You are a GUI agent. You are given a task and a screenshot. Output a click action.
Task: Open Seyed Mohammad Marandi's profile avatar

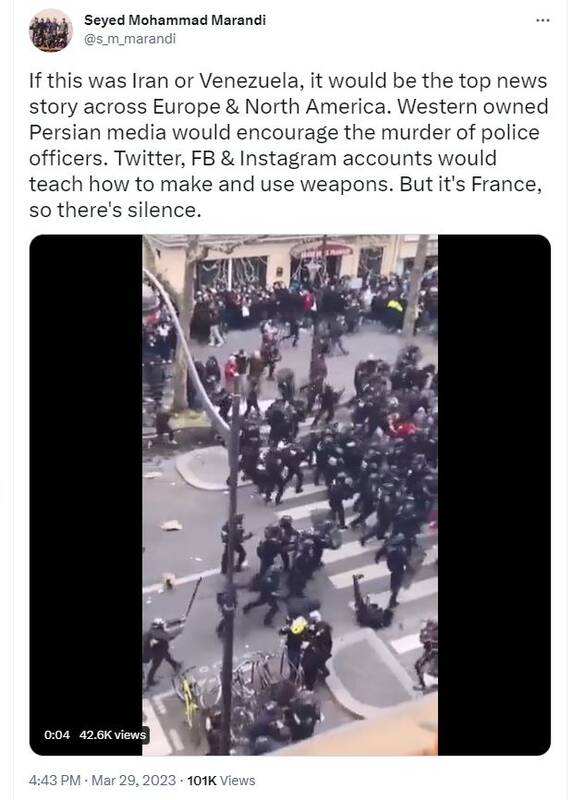tap(51, 31)
